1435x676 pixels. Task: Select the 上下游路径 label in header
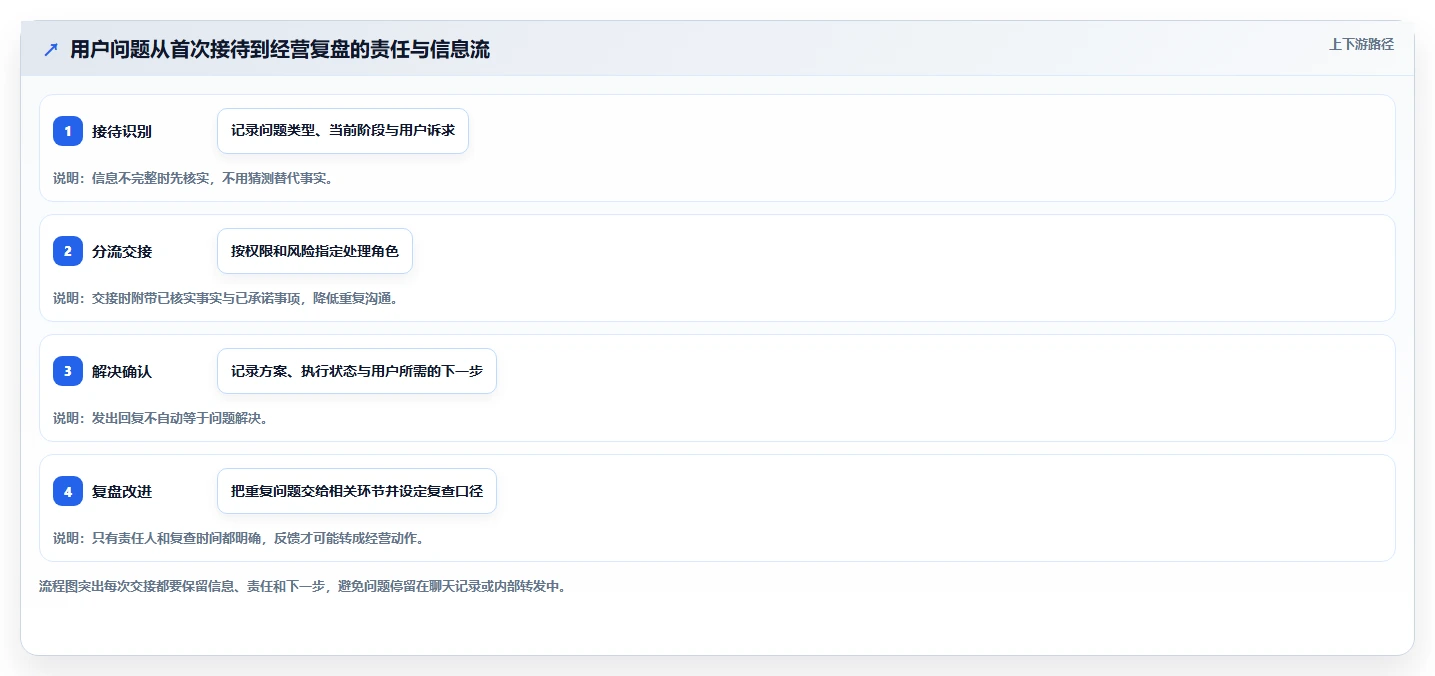click(x=1361, y=44)
